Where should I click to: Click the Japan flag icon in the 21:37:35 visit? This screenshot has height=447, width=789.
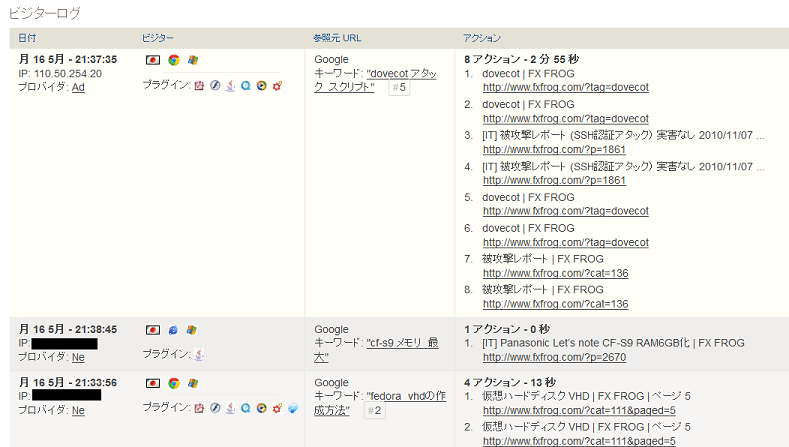(153, 60)
